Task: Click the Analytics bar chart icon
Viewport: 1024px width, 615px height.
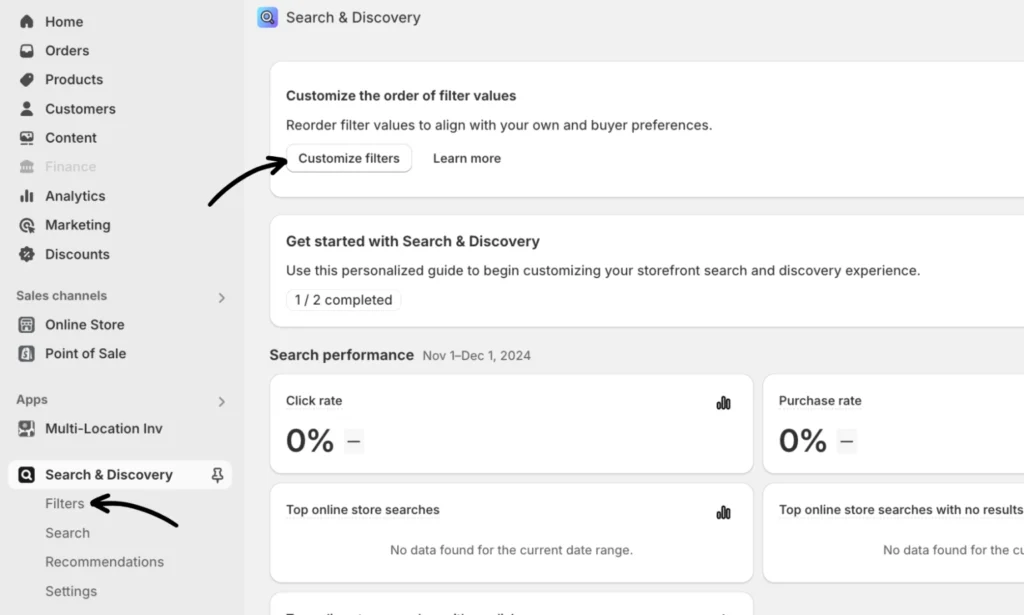Action: (27, 196)
